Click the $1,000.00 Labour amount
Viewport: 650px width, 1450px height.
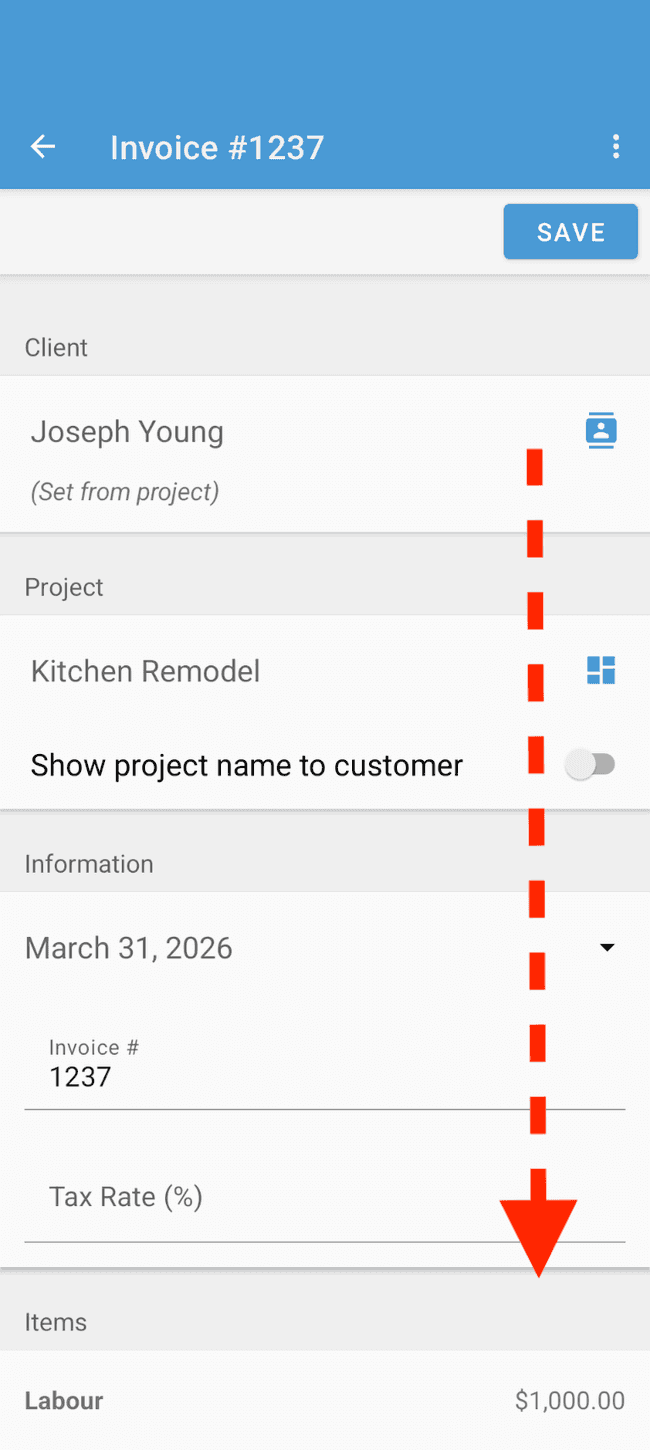click(570, 1400)
